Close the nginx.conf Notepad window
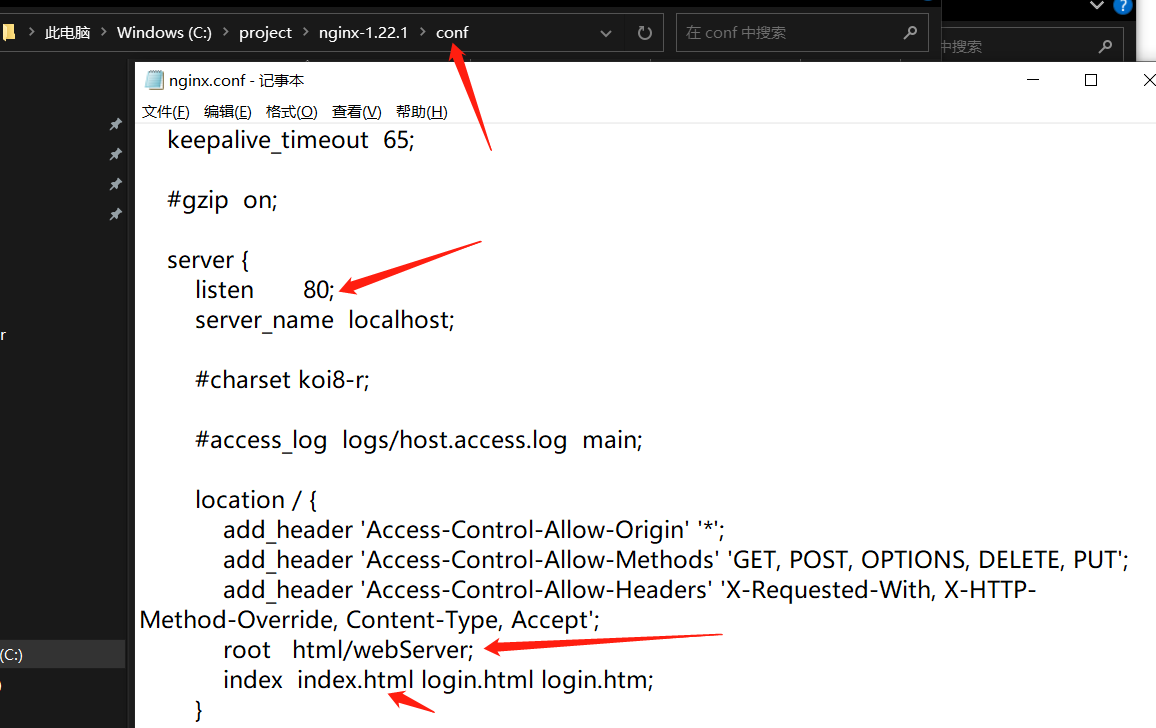 point(1148,81)
